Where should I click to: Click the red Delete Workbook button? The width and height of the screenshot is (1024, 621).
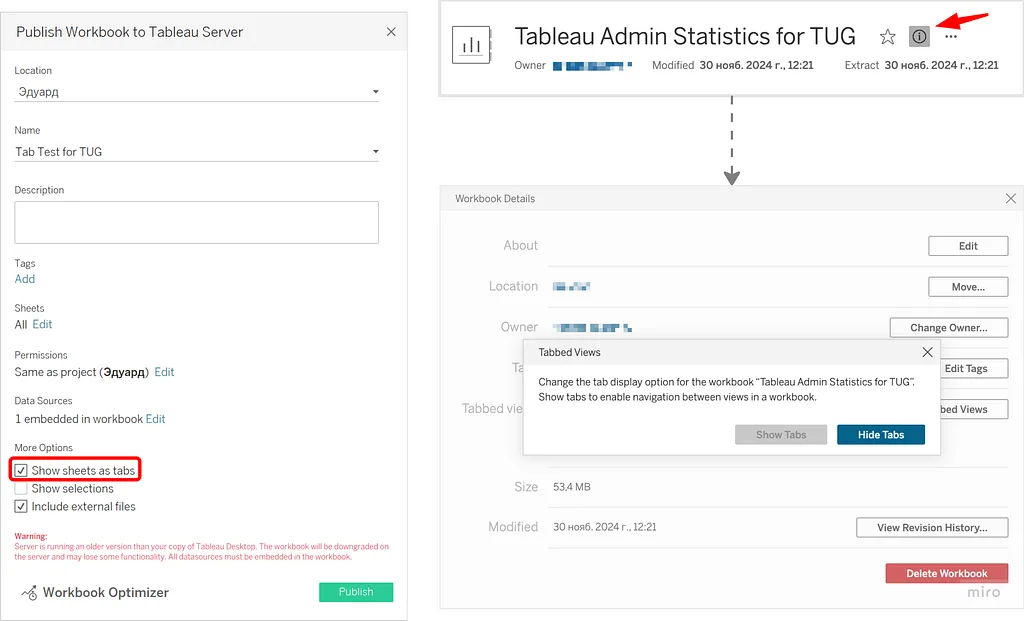point(946,573)
